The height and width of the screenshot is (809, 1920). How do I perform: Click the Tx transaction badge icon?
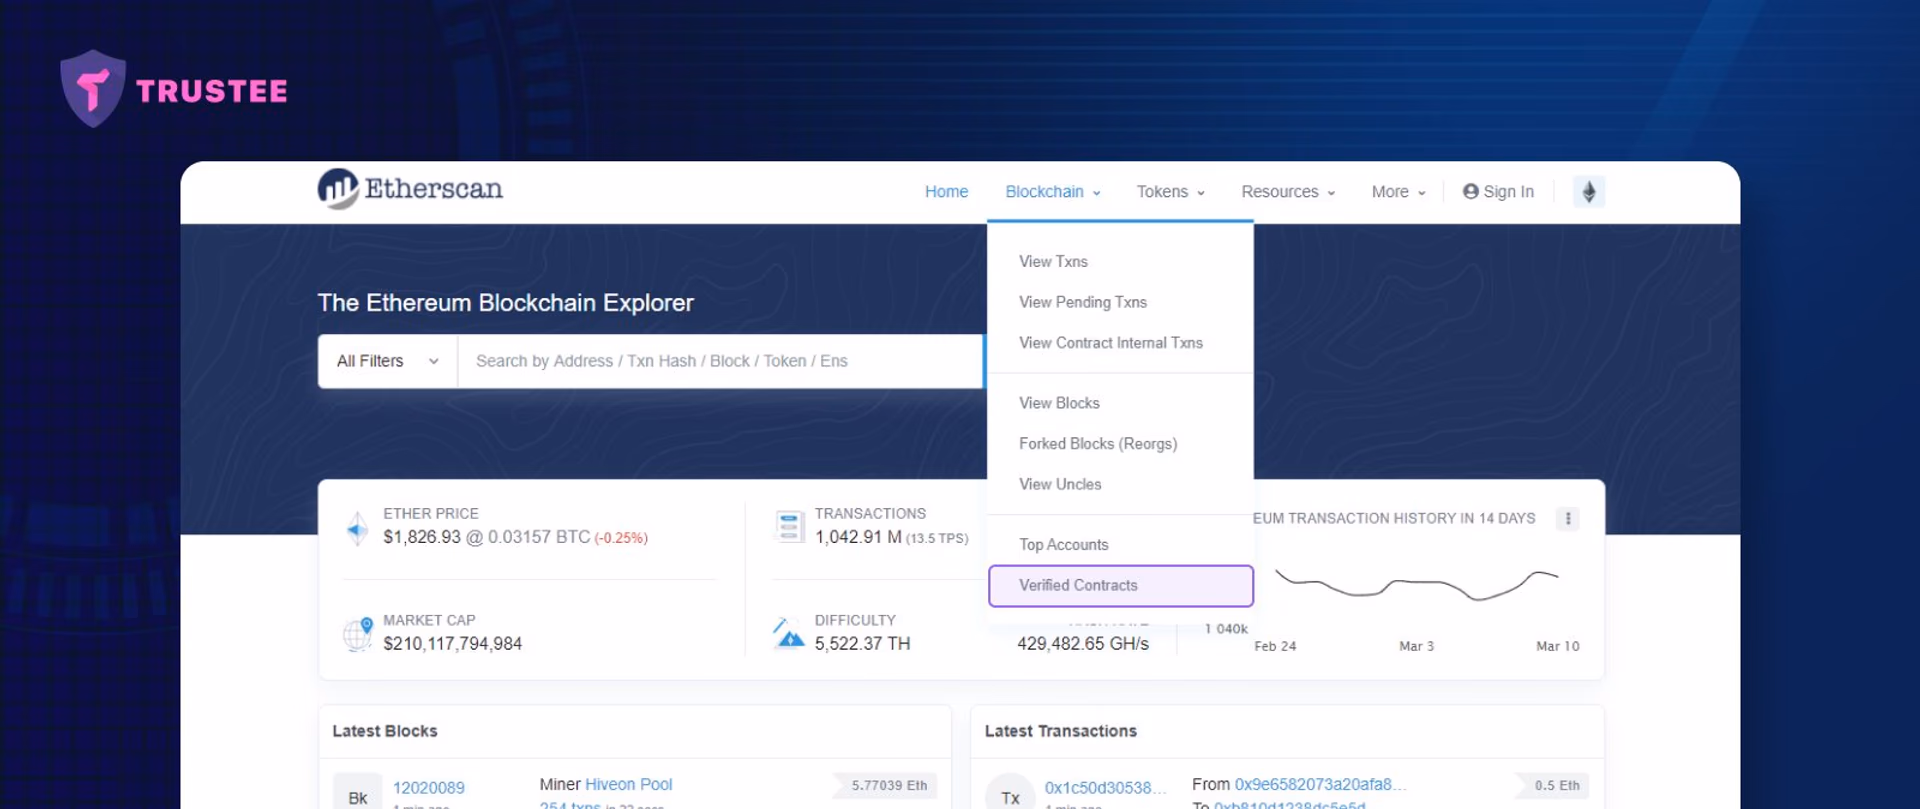(x=1010, y=795)
